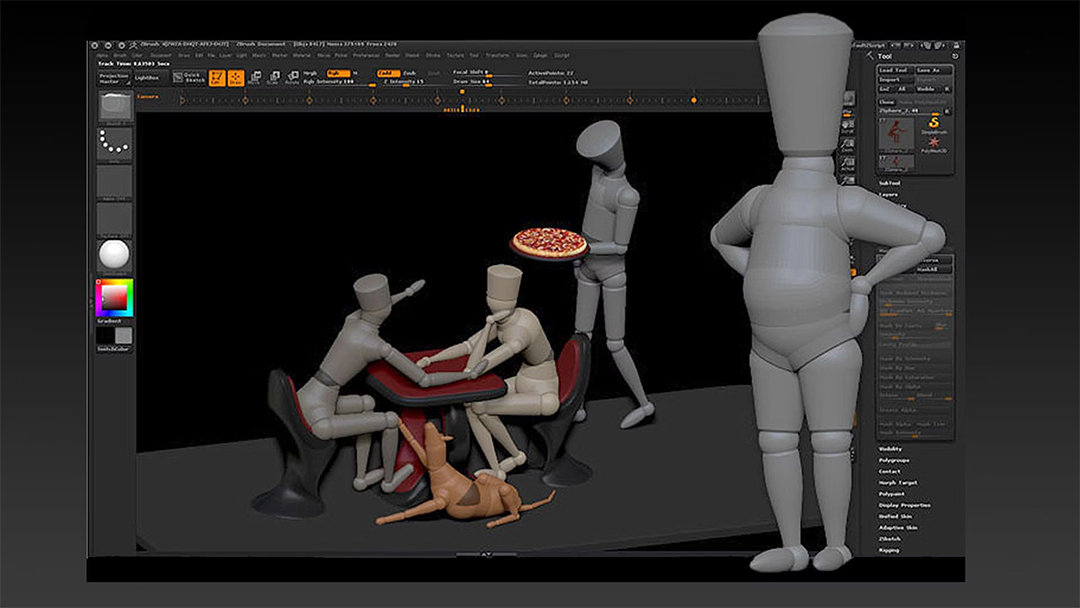The height and width of the screenshot is (608, 1080).
Task: Click the SwitchColor button
Action: (114, 349)
